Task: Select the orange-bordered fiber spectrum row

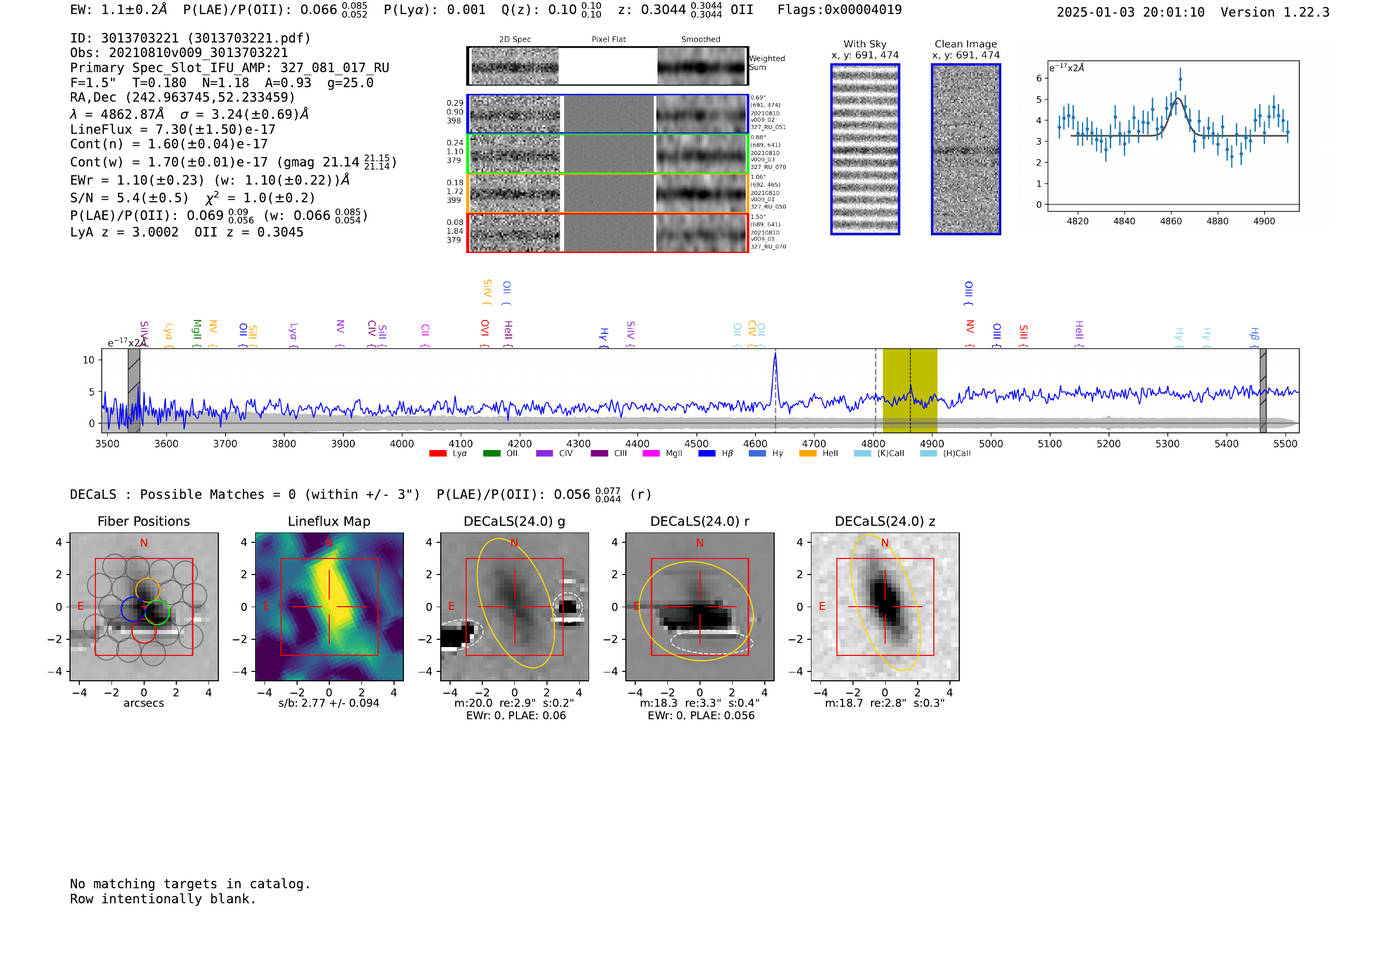Action: 607,193
